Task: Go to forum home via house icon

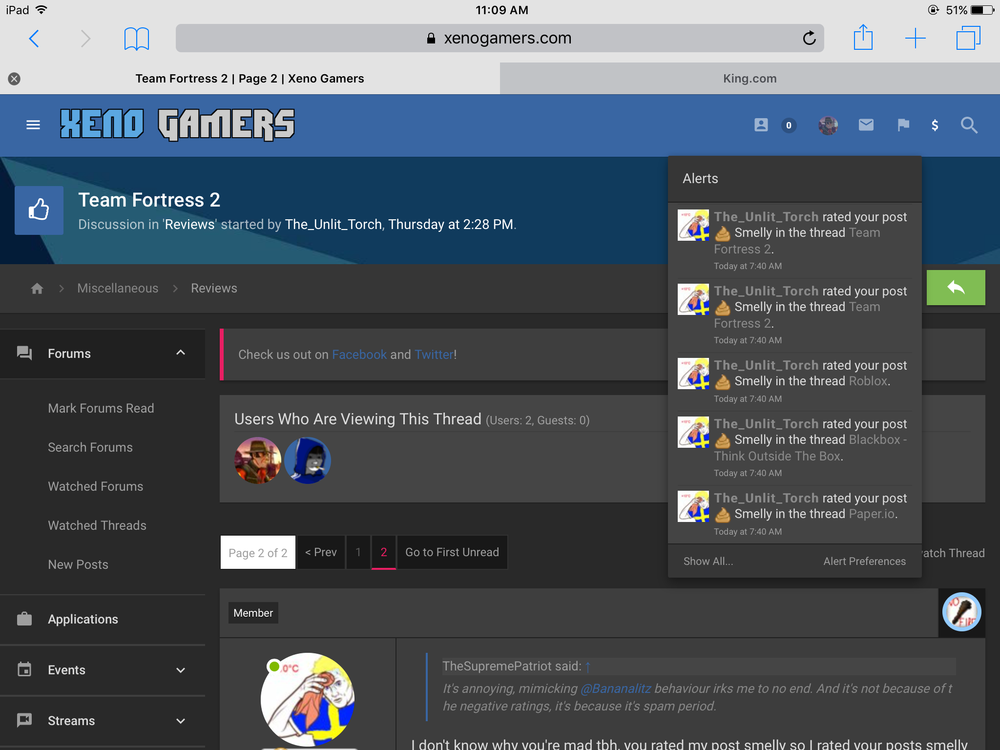Action: pyautogui.click(x=37, y=288)
